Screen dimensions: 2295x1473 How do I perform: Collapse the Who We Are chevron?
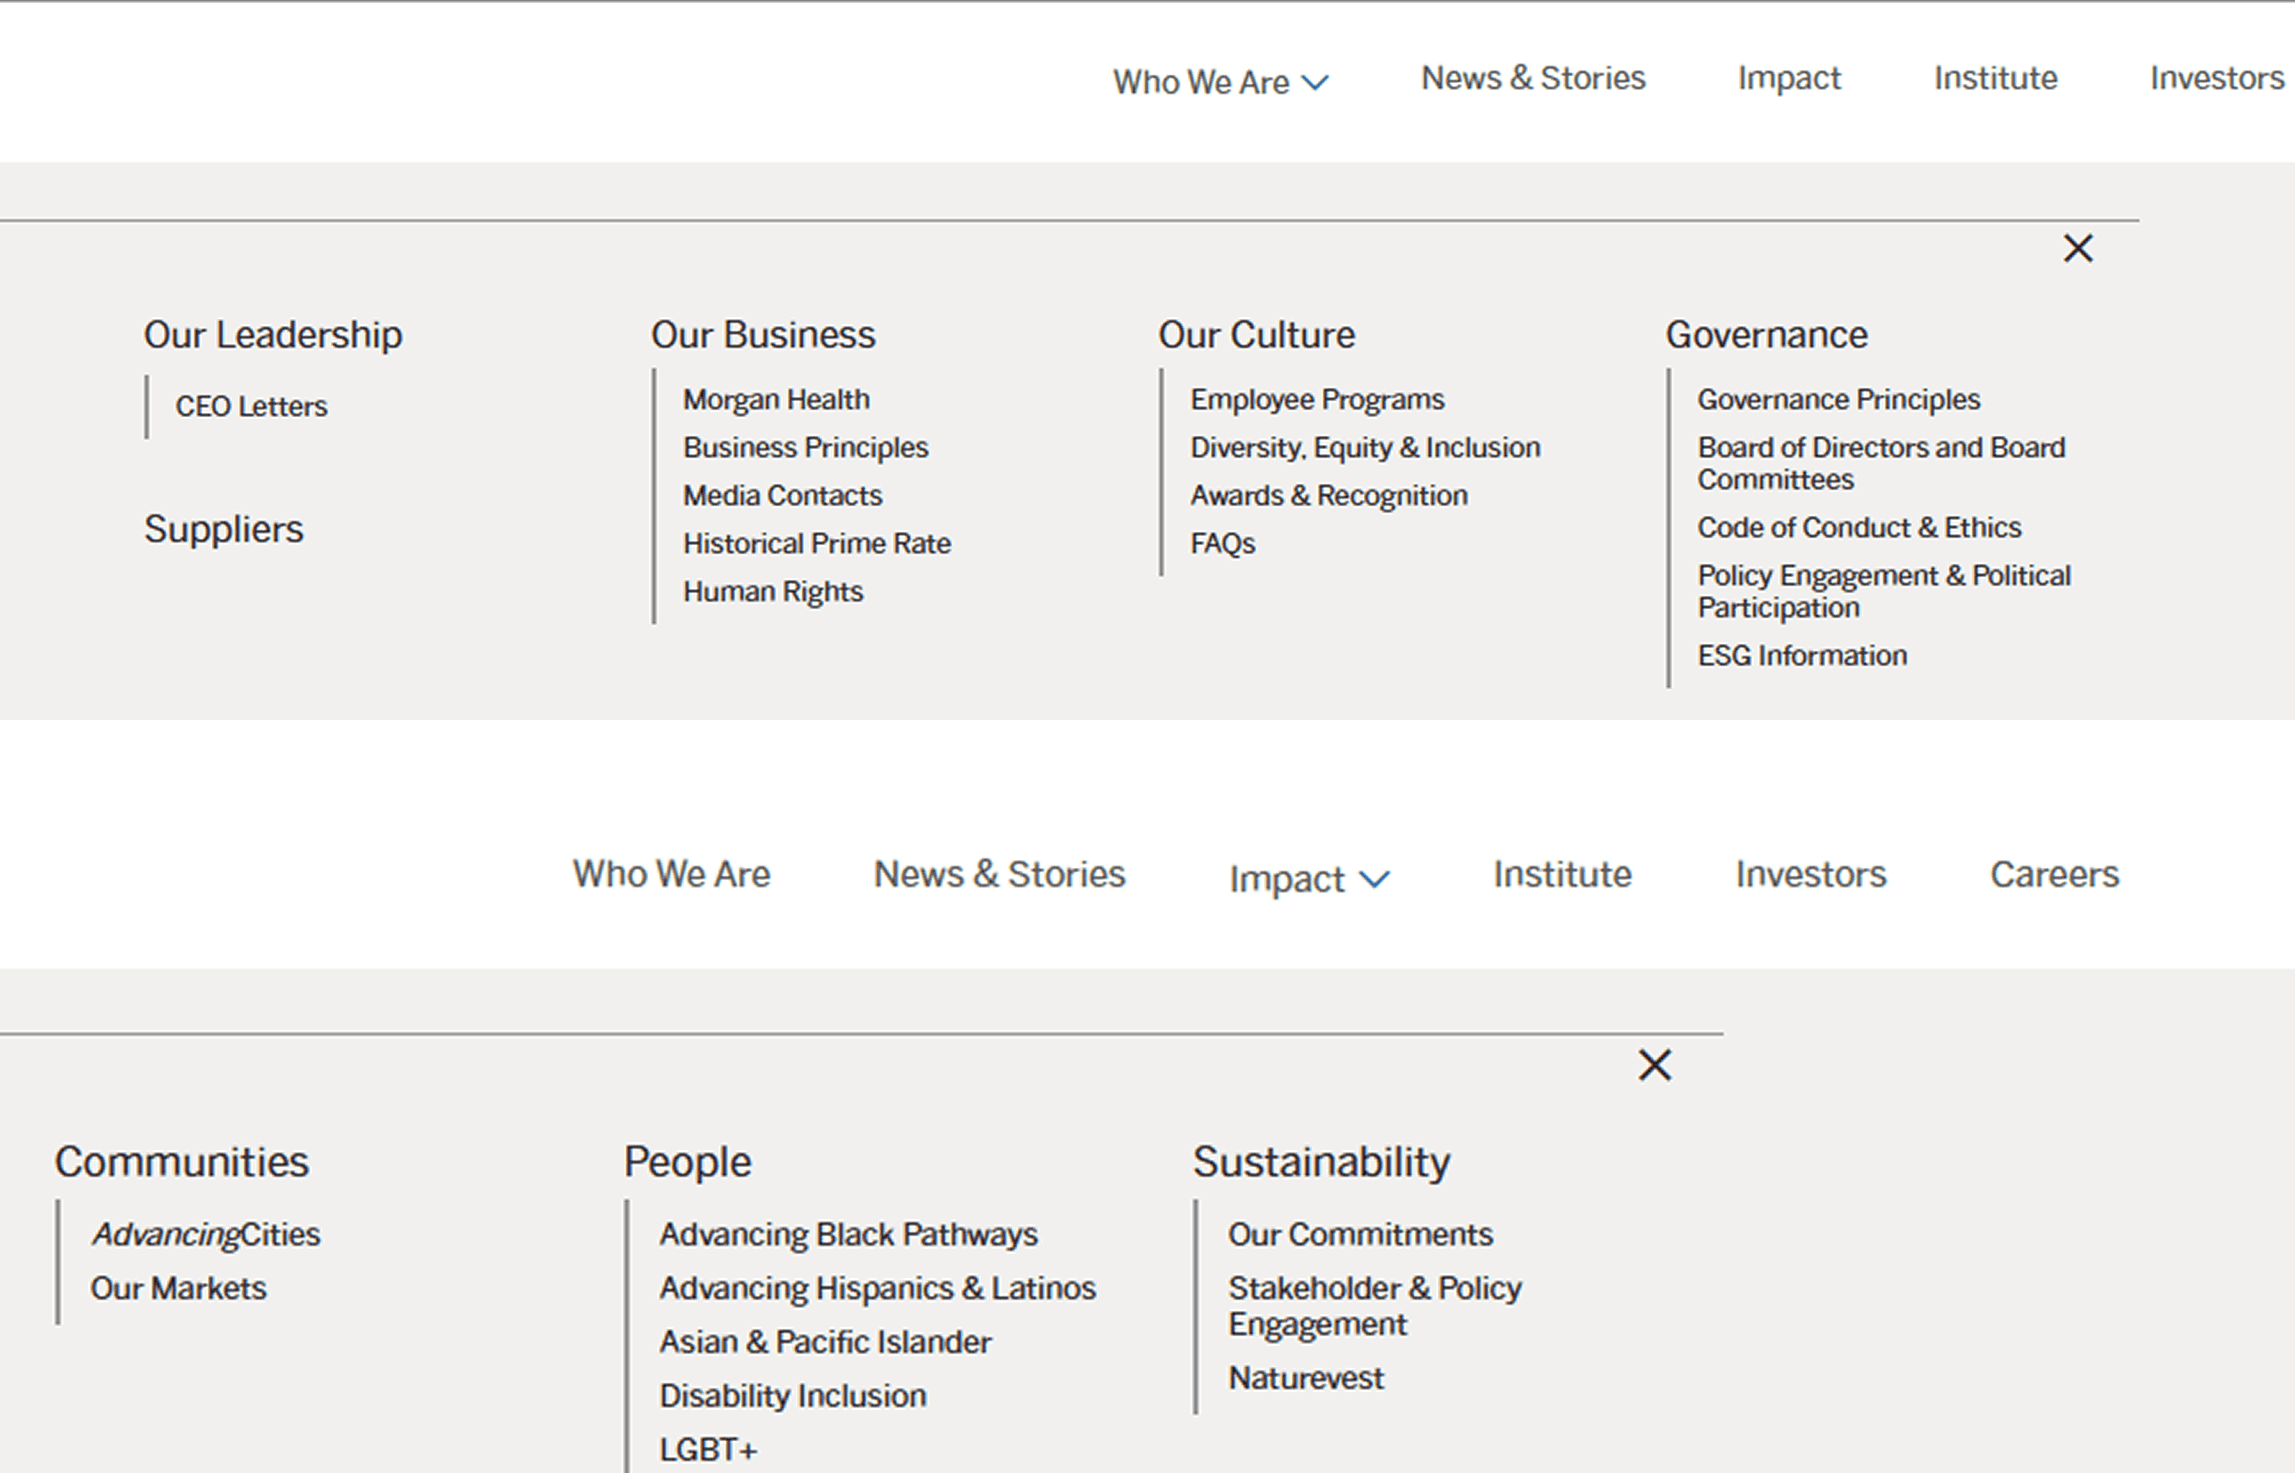pos(1315,83)
